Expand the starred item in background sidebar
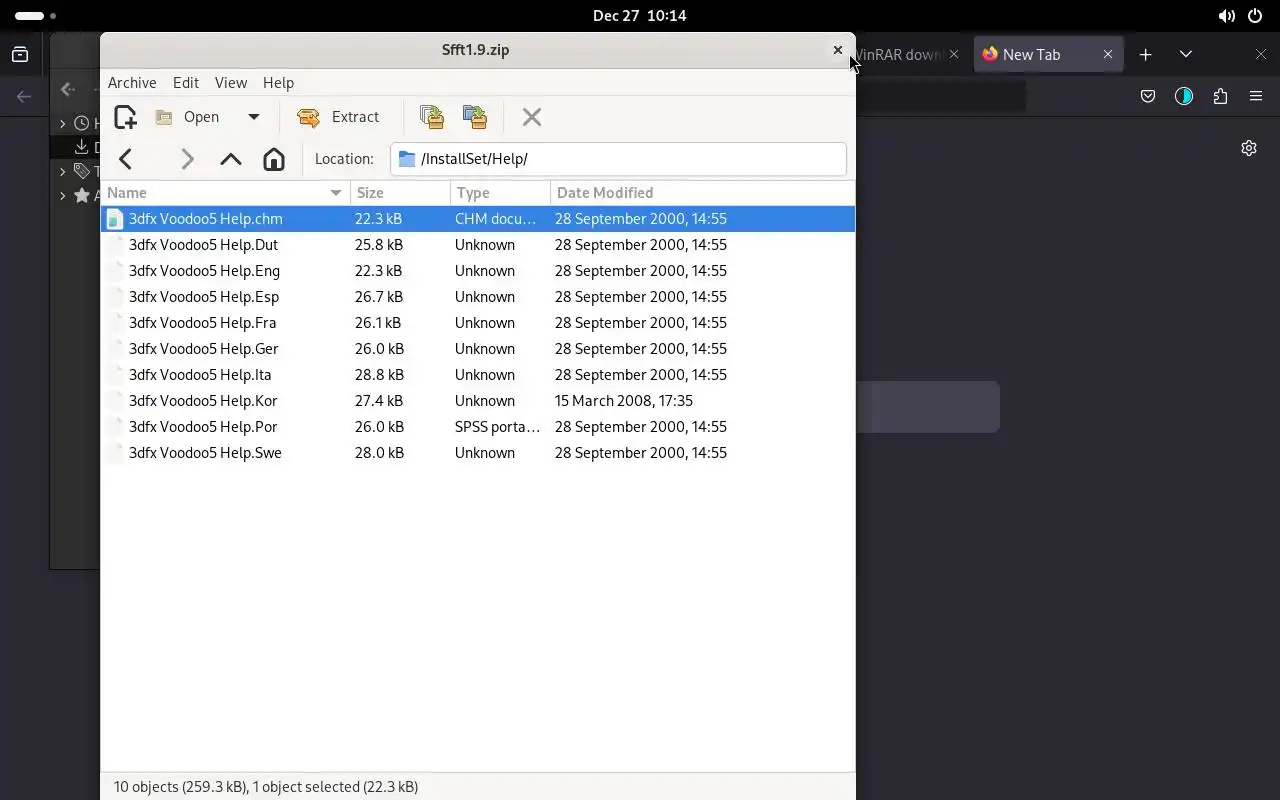Image resolution: width=1280 pixels, height=800 pixels. click(x=62, y=196)
